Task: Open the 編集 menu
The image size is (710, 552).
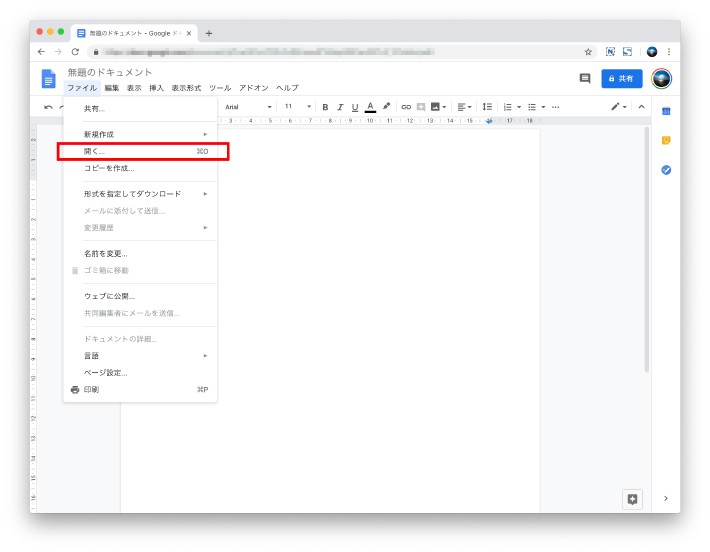Action: click(111, 88)
